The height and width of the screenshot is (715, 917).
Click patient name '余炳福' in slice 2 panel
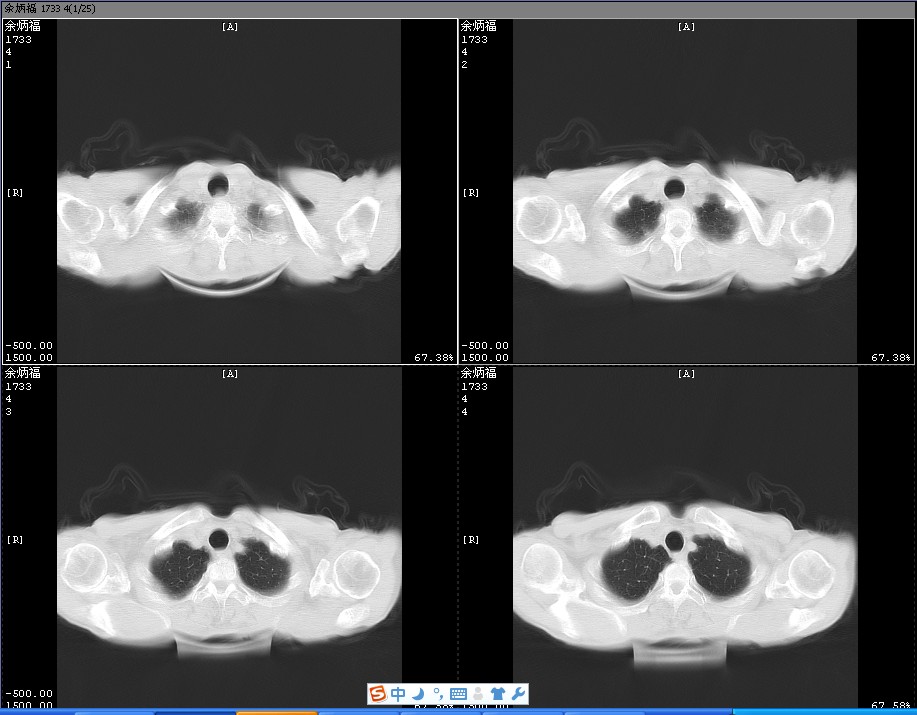pyautogui.click(x=478, y=26)
